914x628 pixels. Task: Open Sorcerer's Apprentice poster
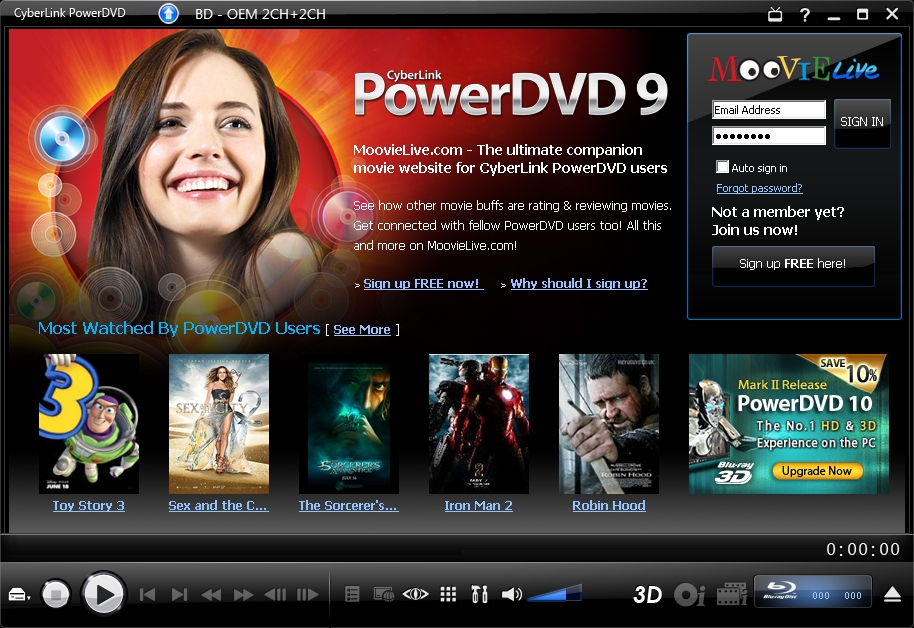(349, 424)
